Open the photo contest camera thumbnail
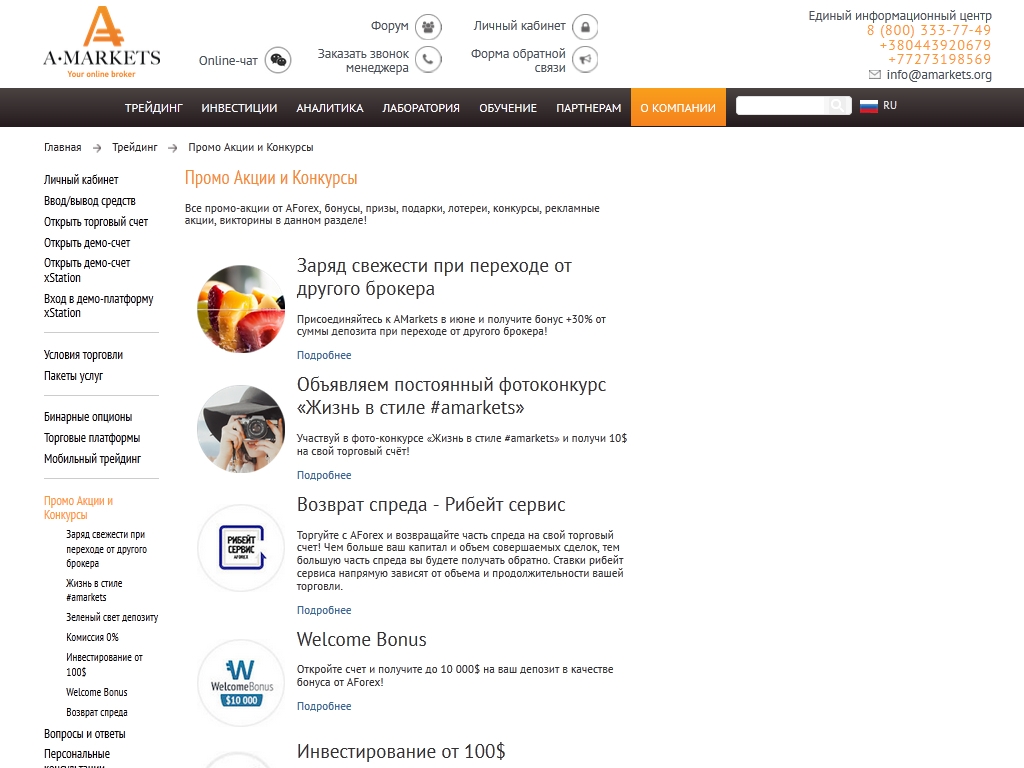1024x768 pixels. (241, 429)
